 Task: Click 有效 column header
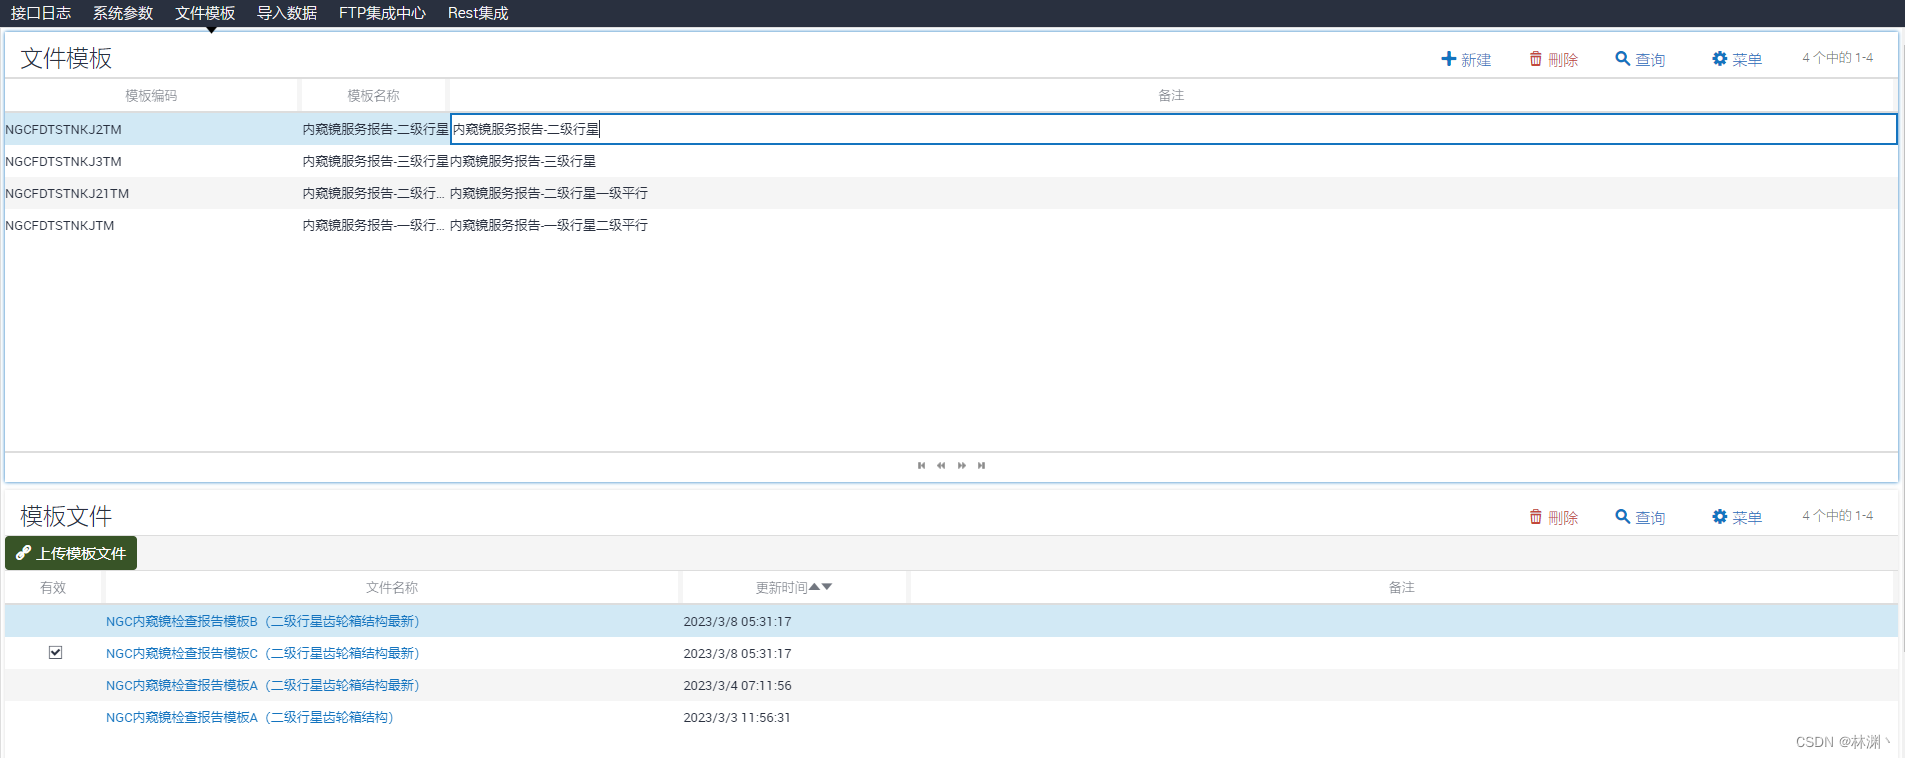(x=53, y=587)
